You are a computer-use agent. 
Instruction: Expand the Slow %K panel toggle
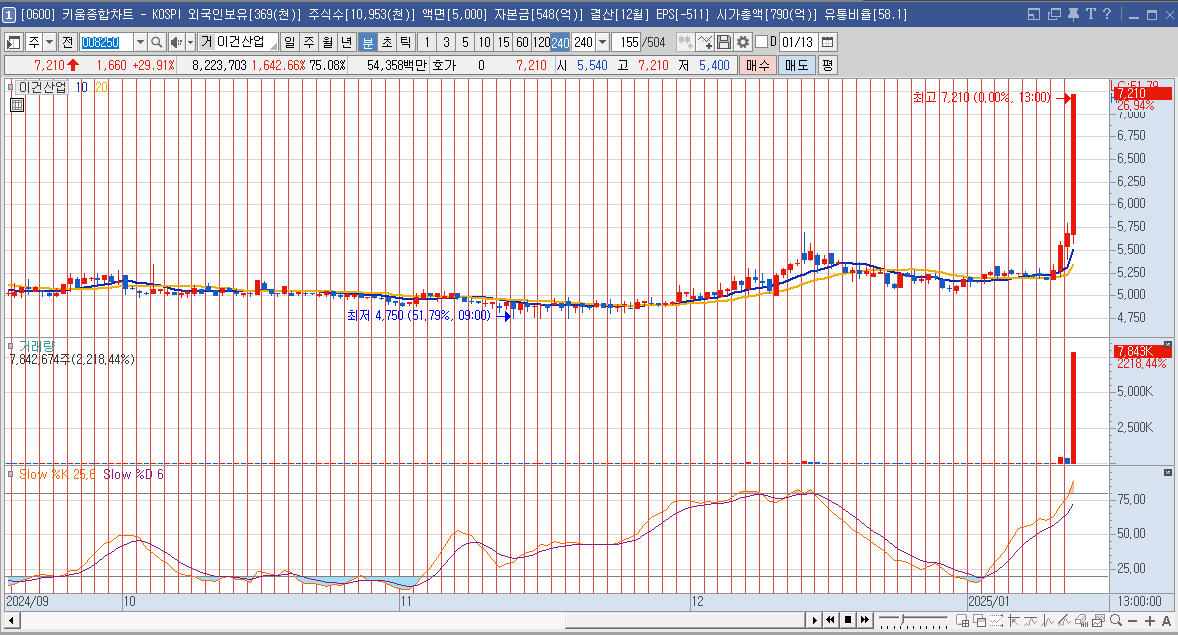(x=11, y=474)
